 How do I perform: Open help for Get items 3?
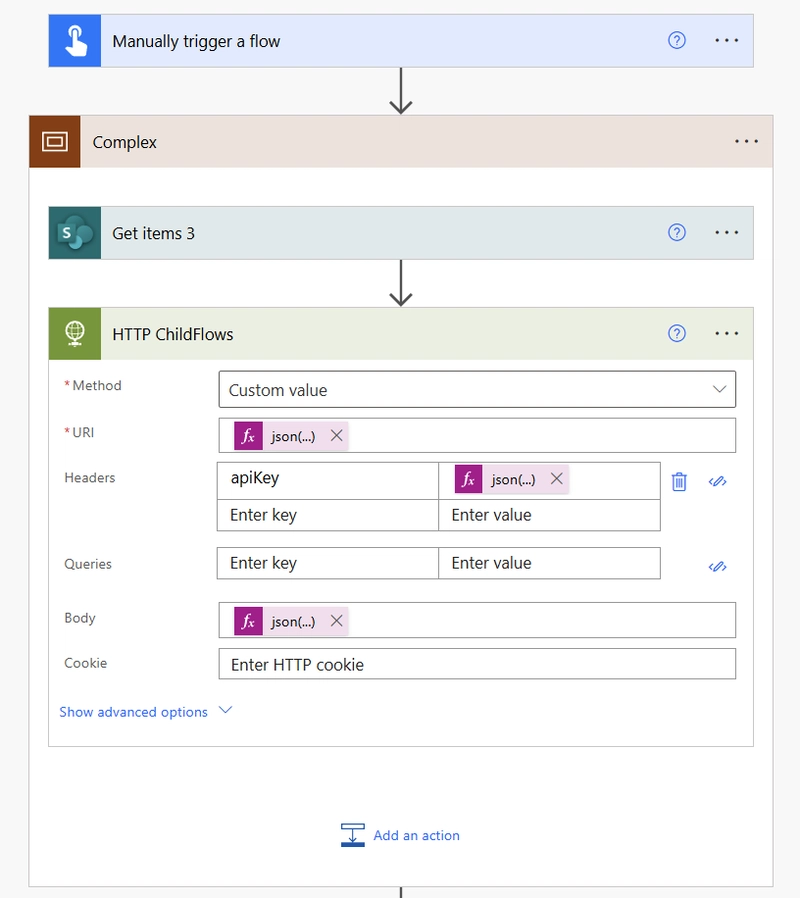pyautogui.click(x=676, y=233)
